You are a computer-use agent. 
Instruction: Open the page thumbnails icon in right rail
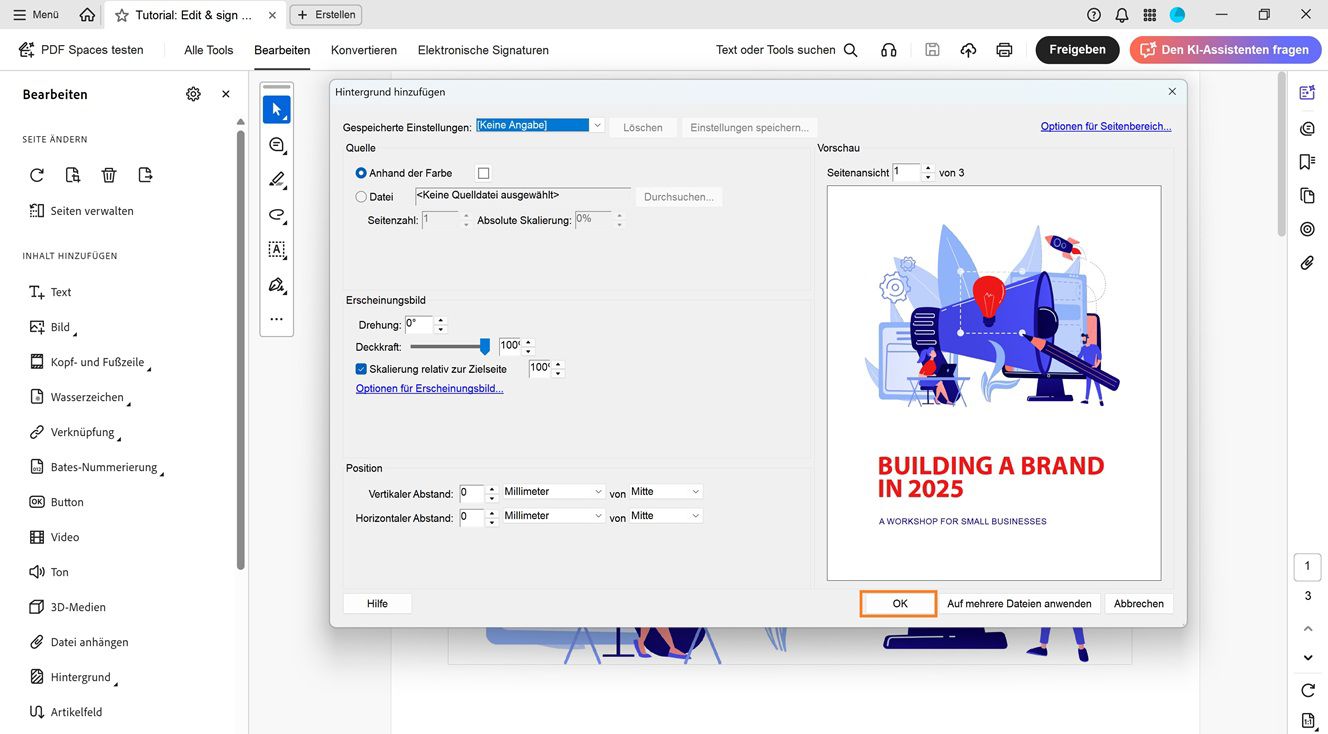1307,195
